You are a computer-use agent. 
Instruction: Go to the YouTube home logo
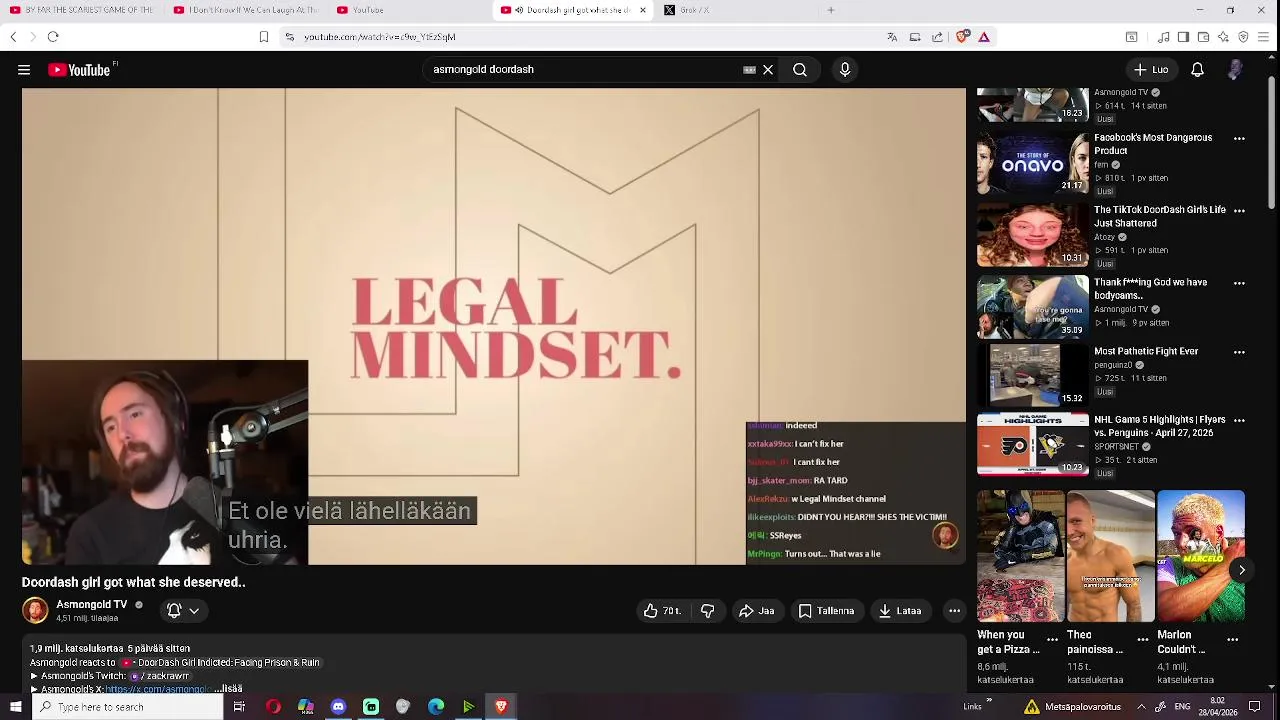click(x=79, y=70)
